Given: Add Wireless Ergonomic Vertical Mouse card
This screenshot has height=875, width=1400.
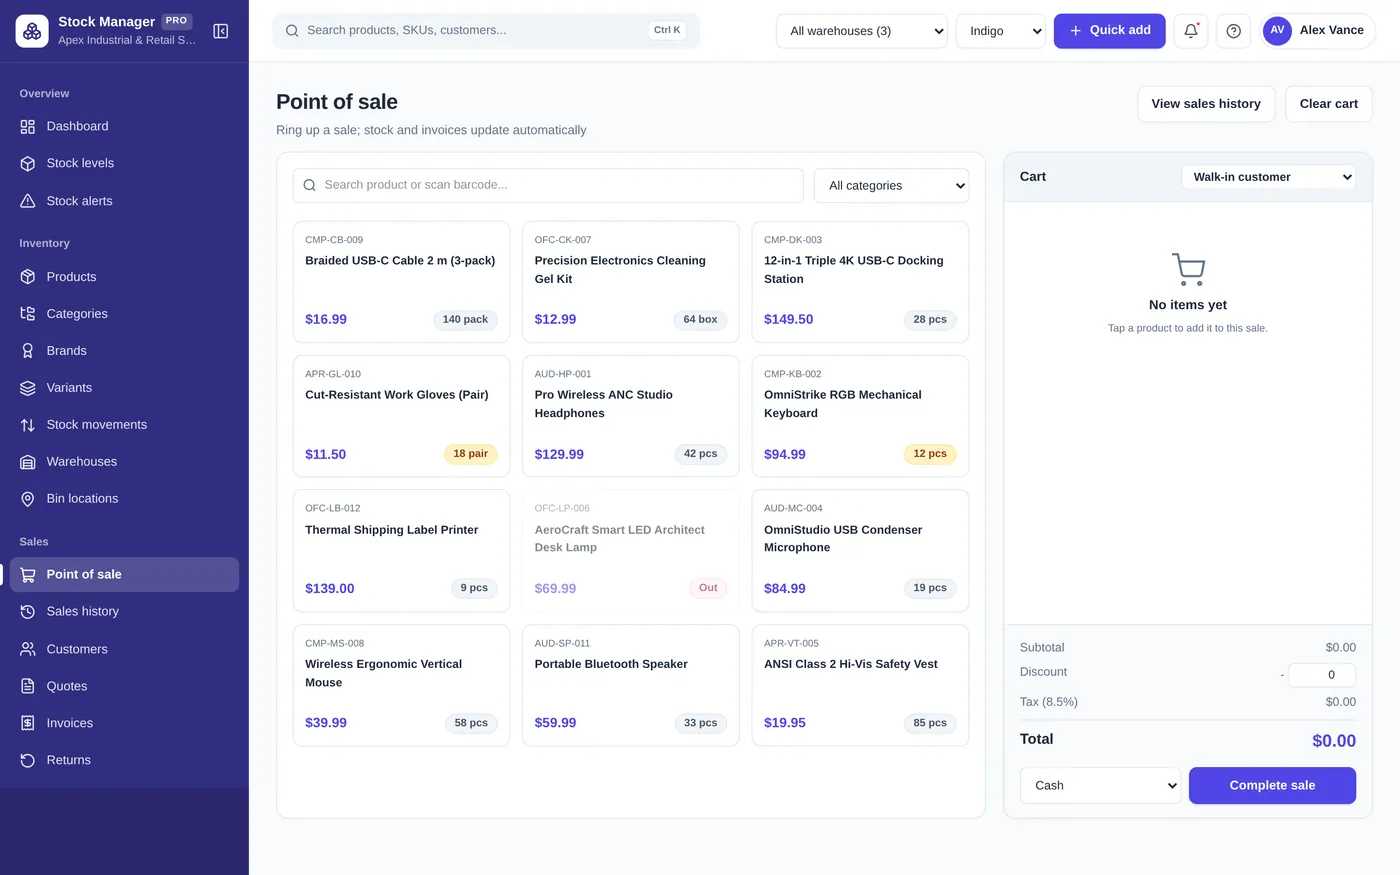Looking at the screenshot, I should click(401, 686).
